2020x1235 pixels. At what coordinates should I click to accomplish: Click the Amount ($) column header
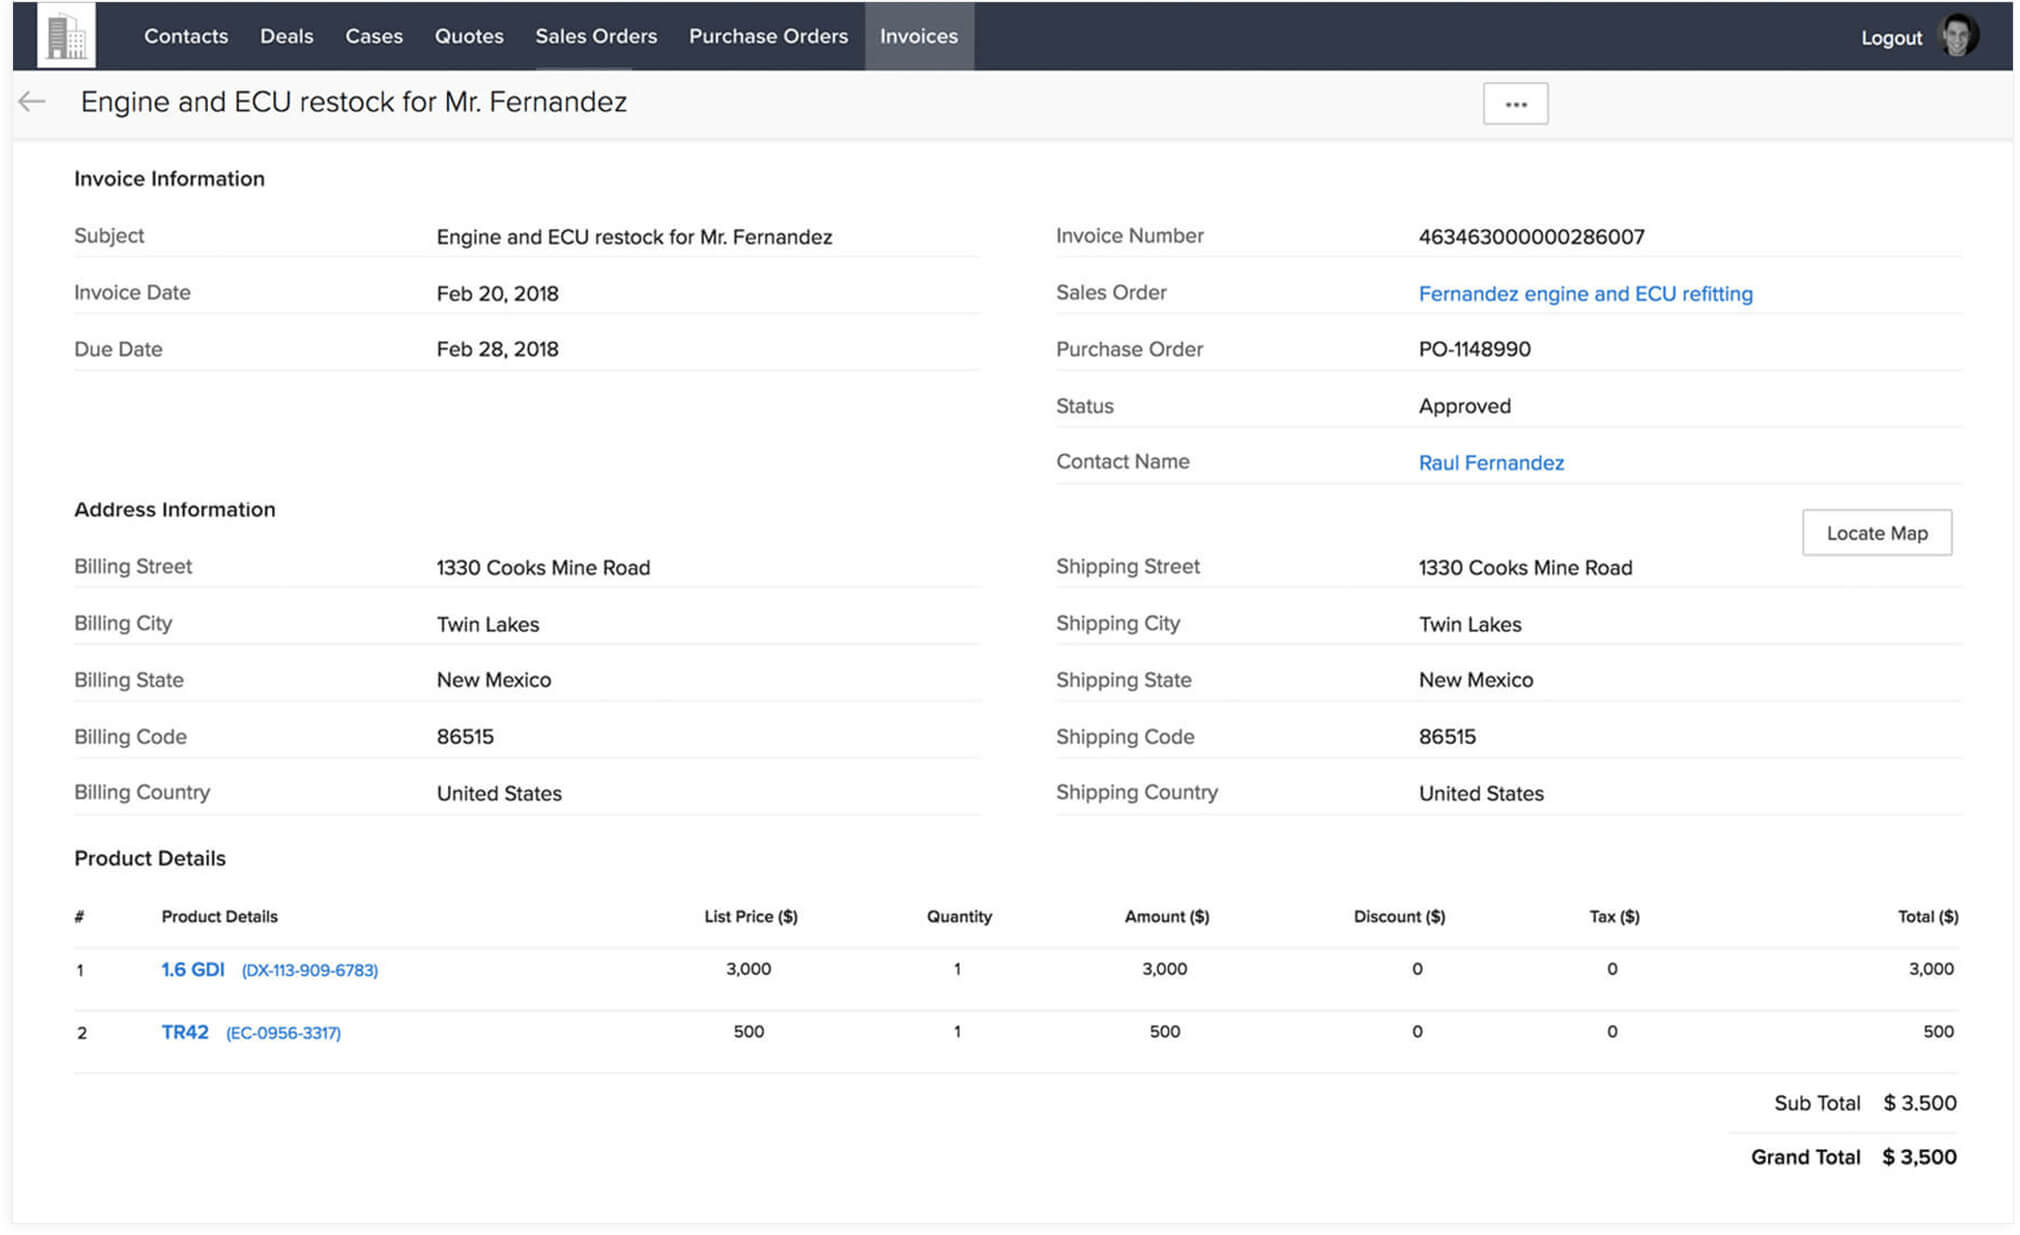coord(1167,917)
